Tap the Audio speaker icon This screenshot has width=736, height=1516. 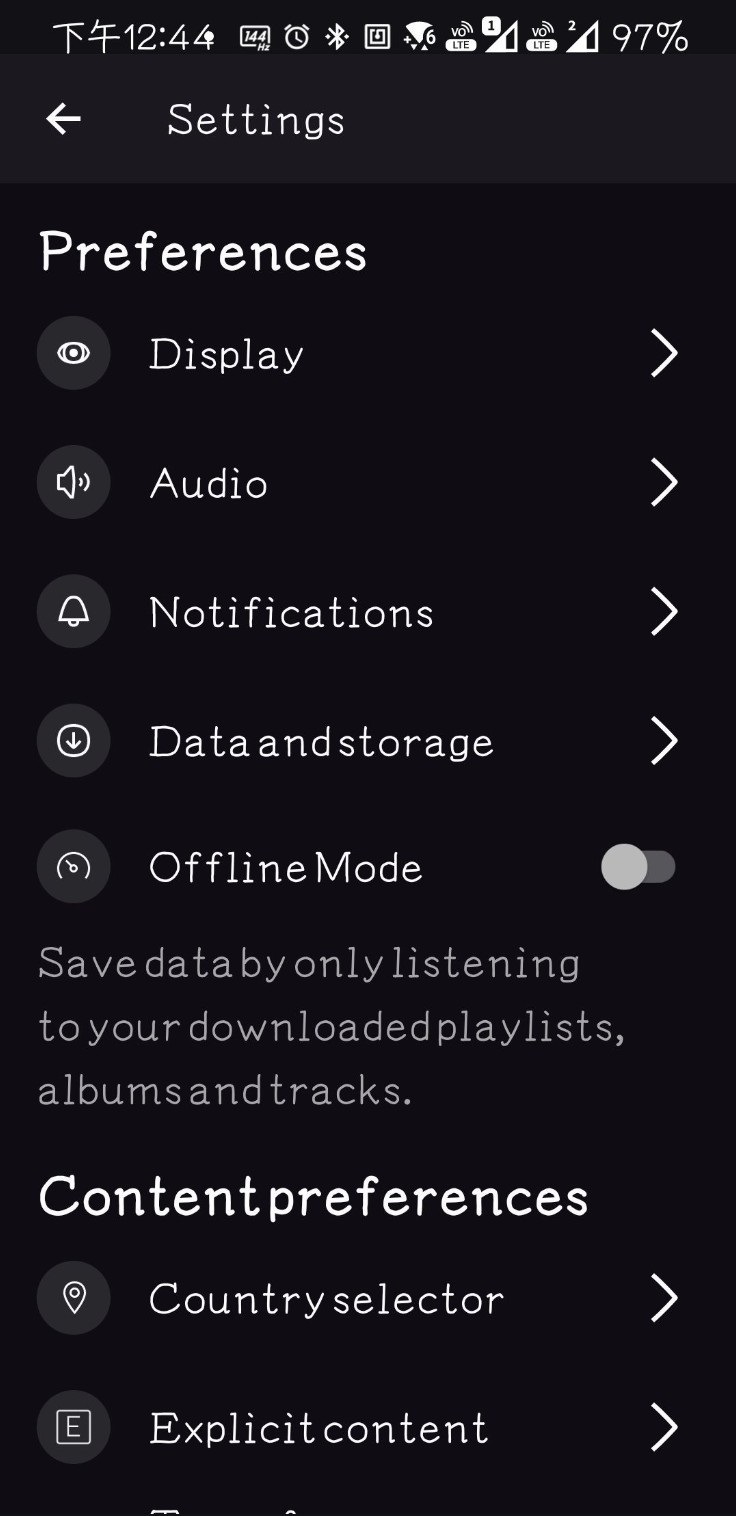[73, 483]
